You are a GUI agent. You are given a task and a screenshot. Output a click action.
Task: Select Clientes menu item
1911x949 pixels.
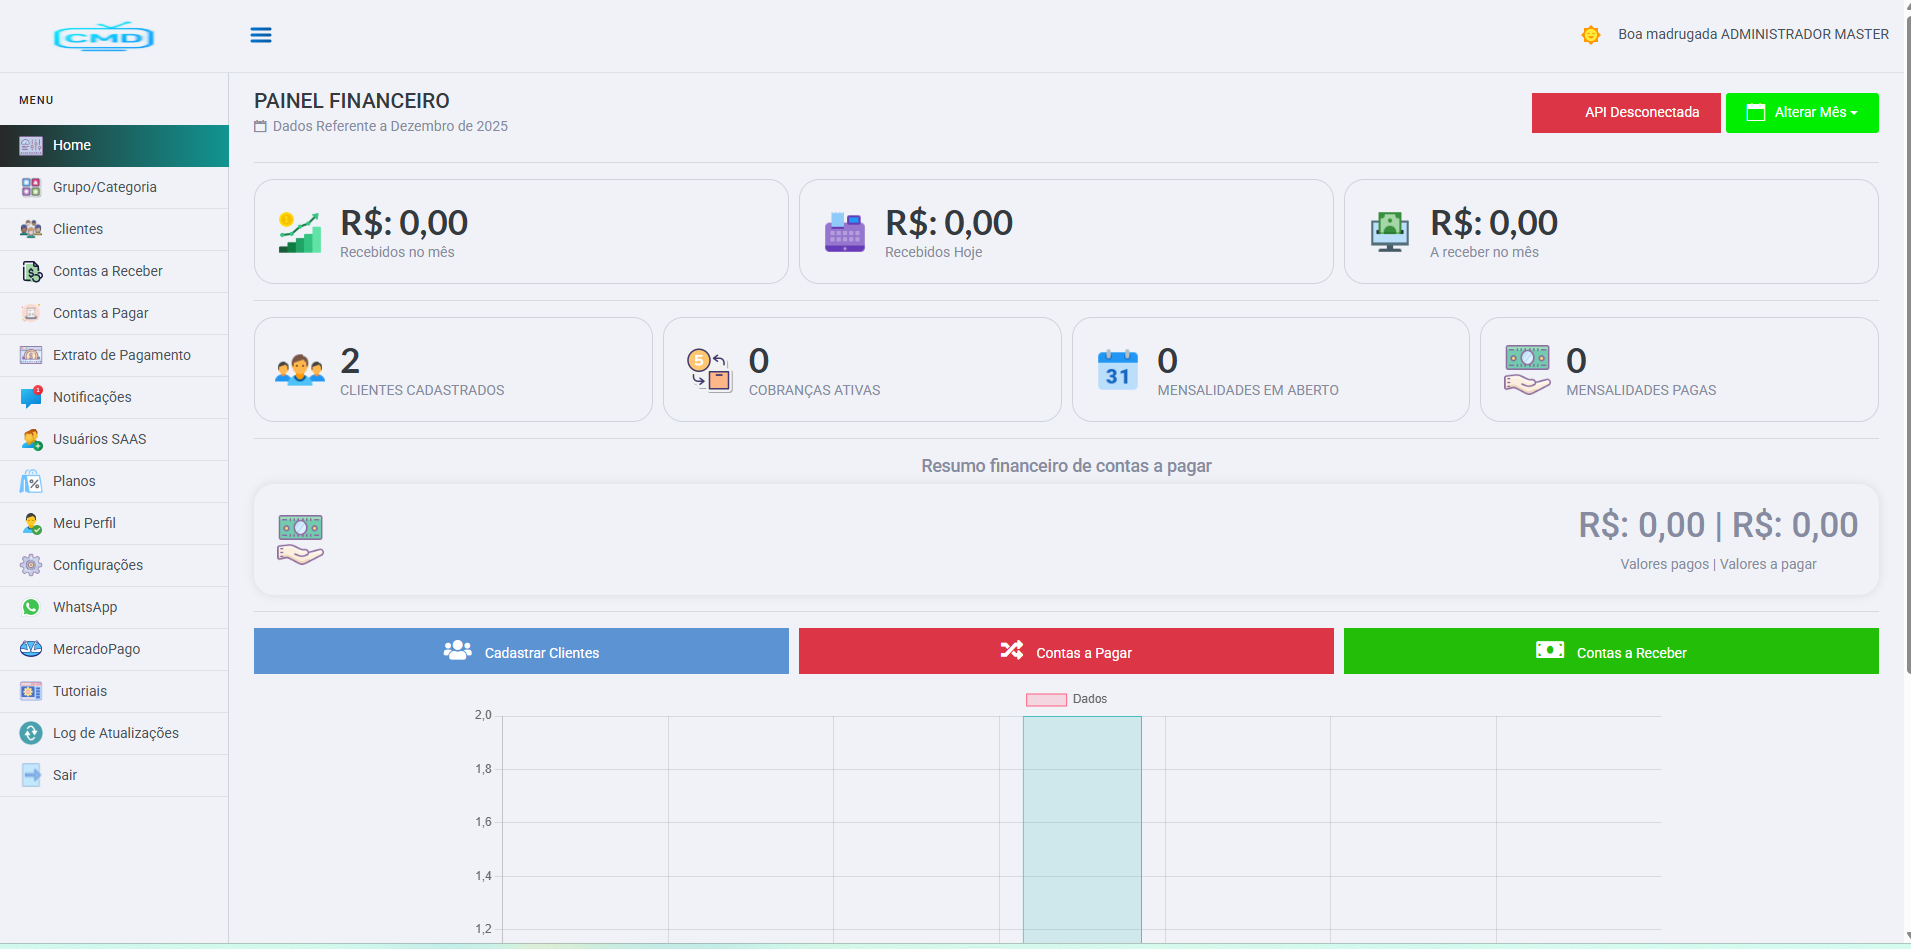[78, 229]
